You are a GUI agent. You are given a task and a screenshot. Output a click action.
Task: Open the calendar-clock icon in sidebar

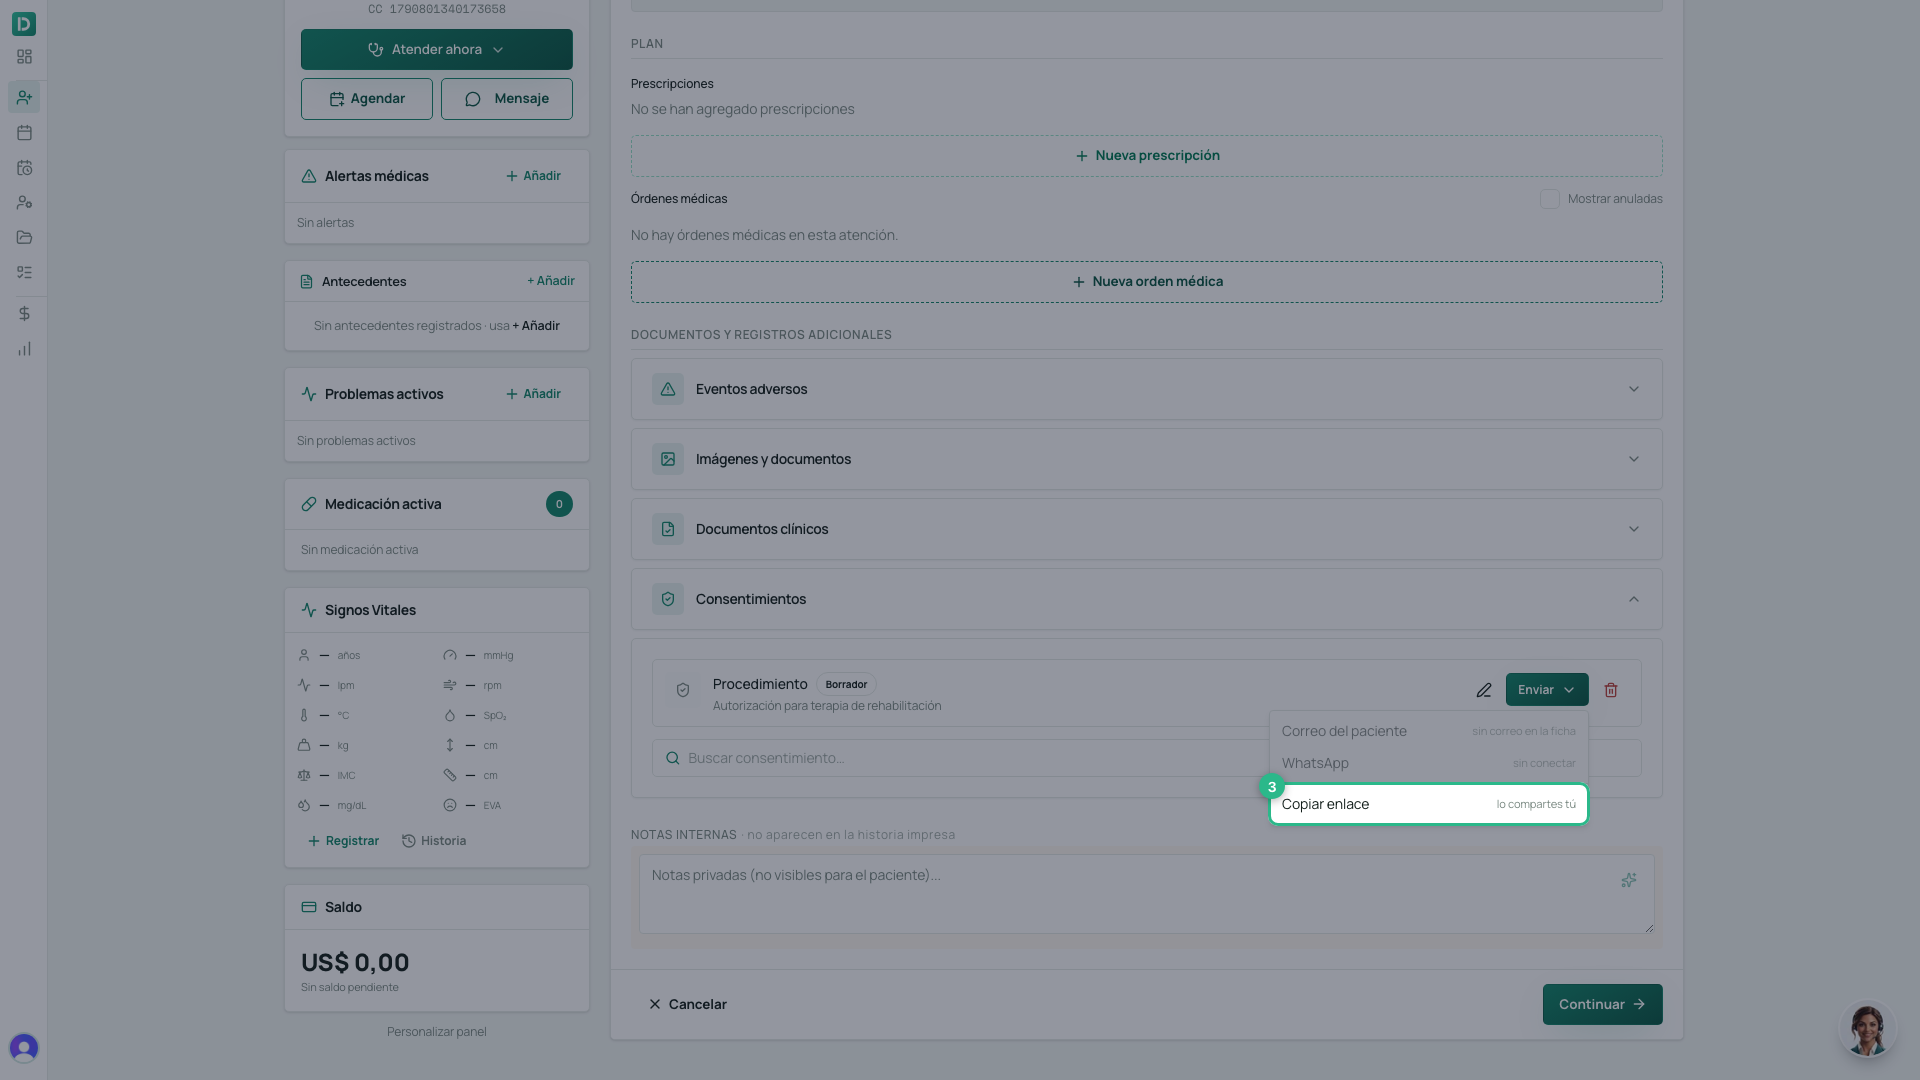pos(24,168)
